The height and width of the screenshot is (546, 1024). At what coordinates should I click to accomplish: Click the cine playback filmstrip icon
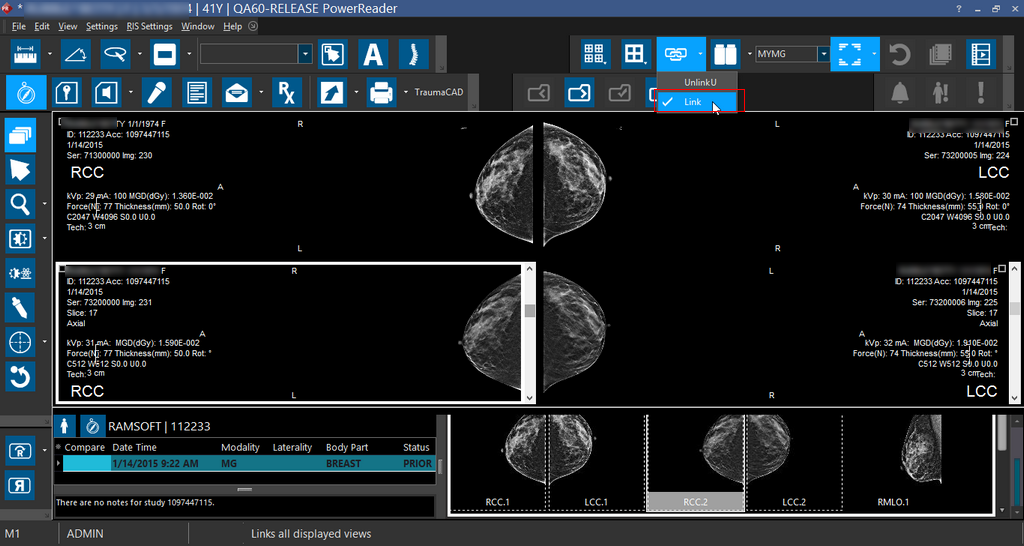click(x=981, y=54)
